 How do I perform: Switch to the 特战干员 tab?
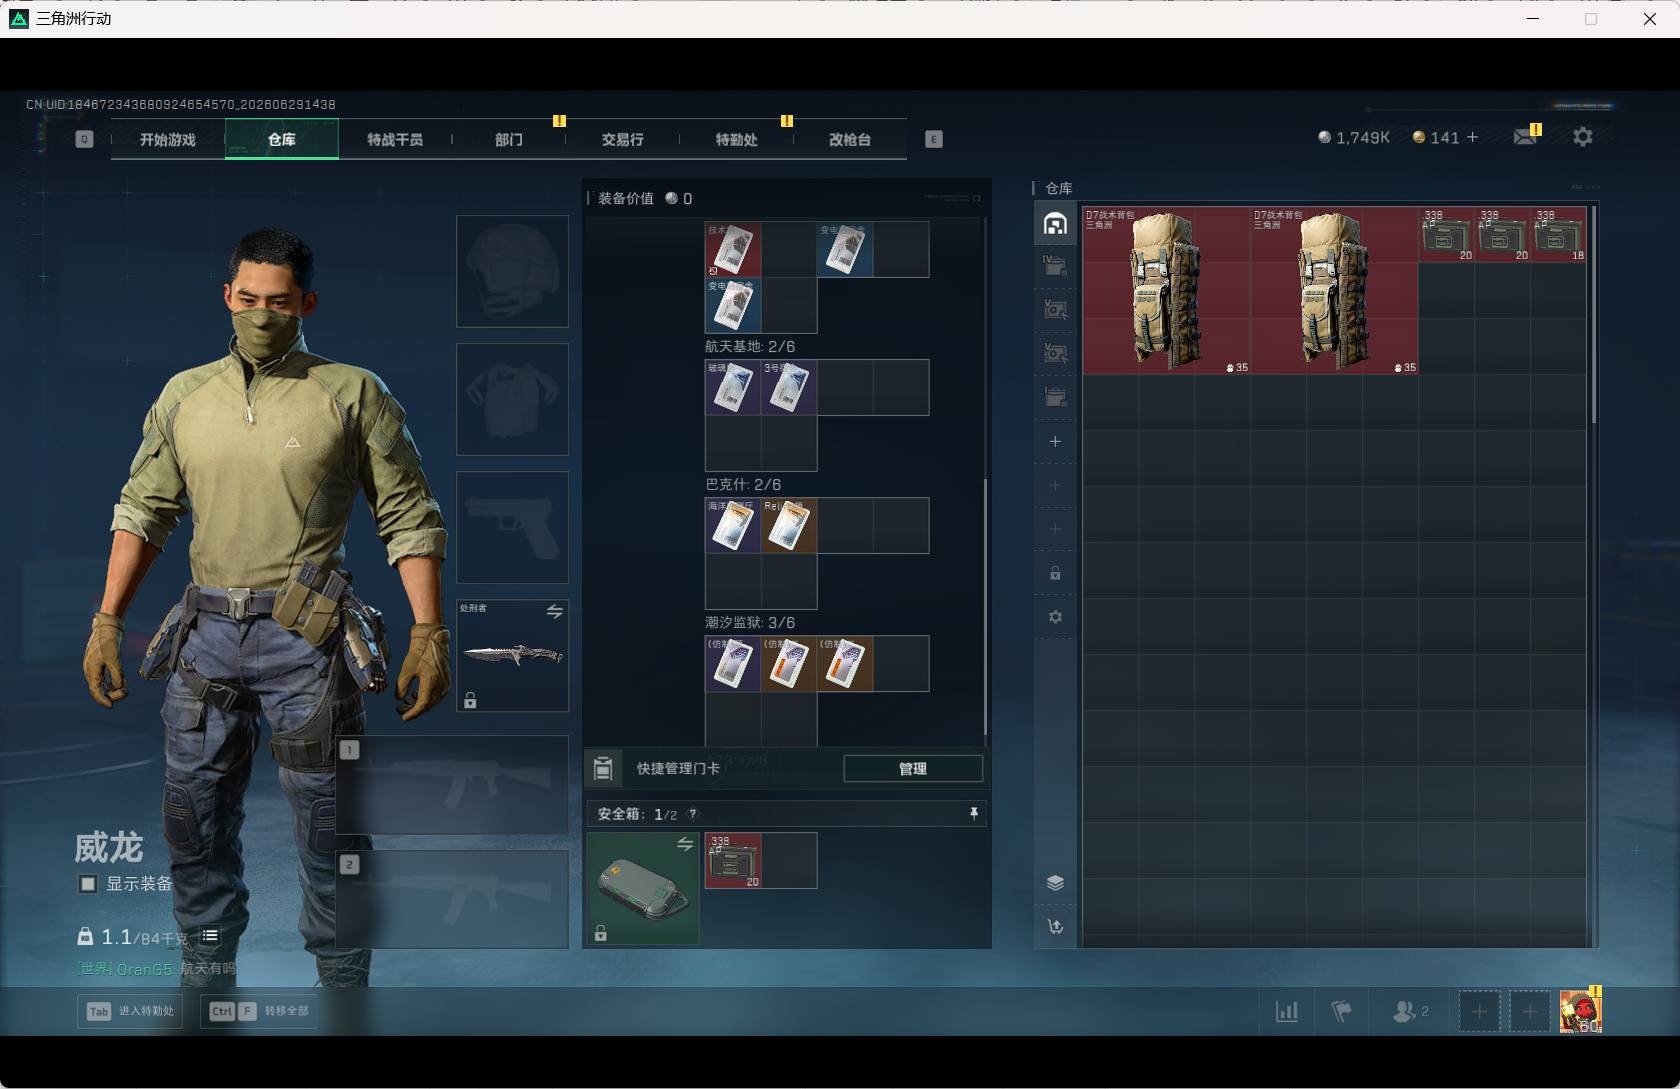[x=395, y=139]
